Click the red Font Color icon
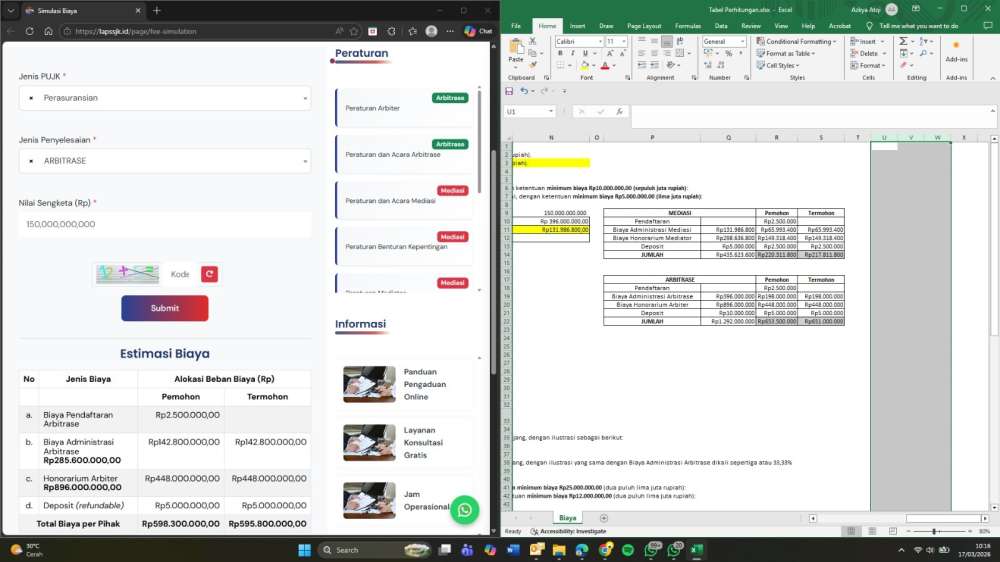Screen dimensions: 1000x562 click(605, 66)
